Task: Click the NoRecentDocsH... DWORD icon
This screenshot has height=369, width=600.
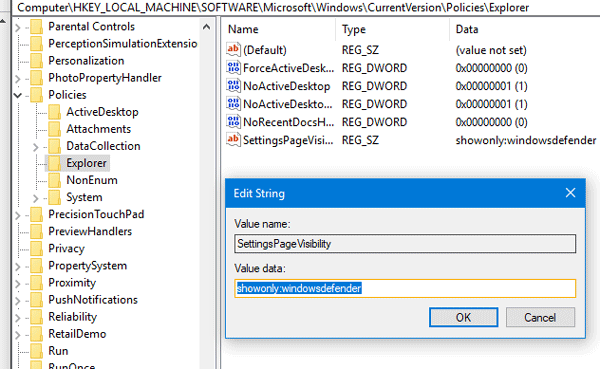Action: [233, 122]
